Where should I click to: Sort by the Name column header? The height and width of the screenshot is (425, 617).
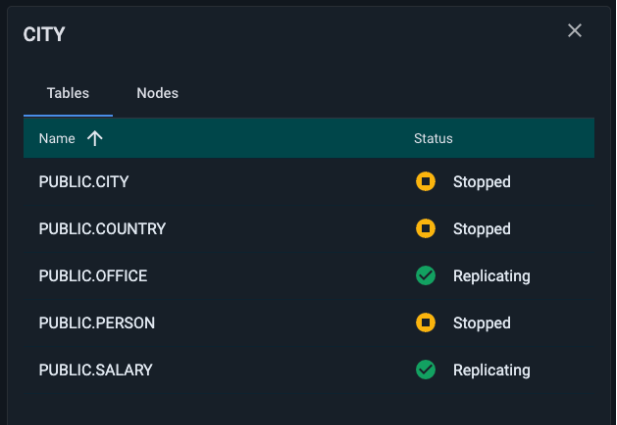pos(57,139)
